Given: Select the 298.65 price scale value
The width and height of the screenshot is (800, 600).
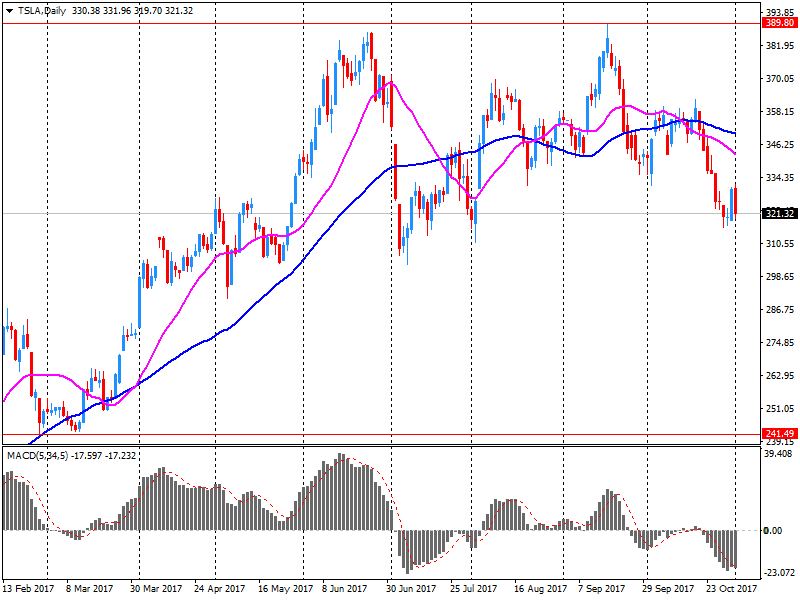Looking at the screenshot, I should click(x=780, y=276).
